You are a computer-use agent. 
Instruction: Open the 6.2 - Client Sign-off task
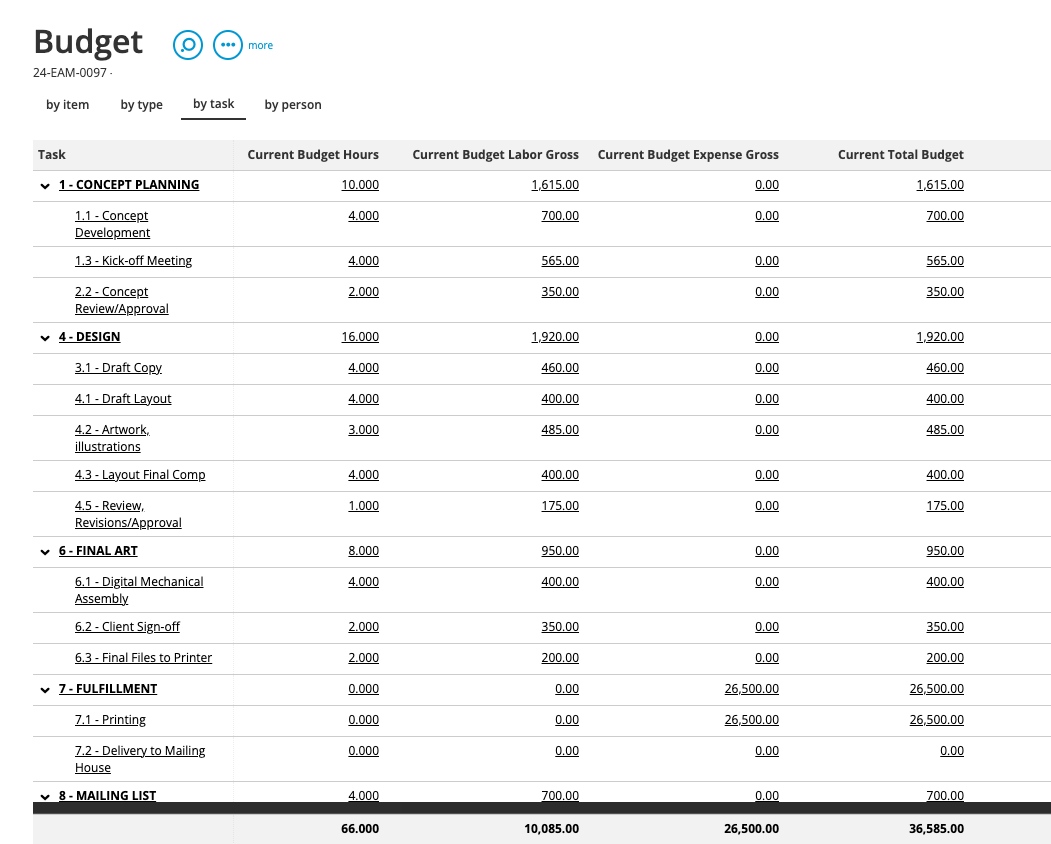click(x=127, y=627)
